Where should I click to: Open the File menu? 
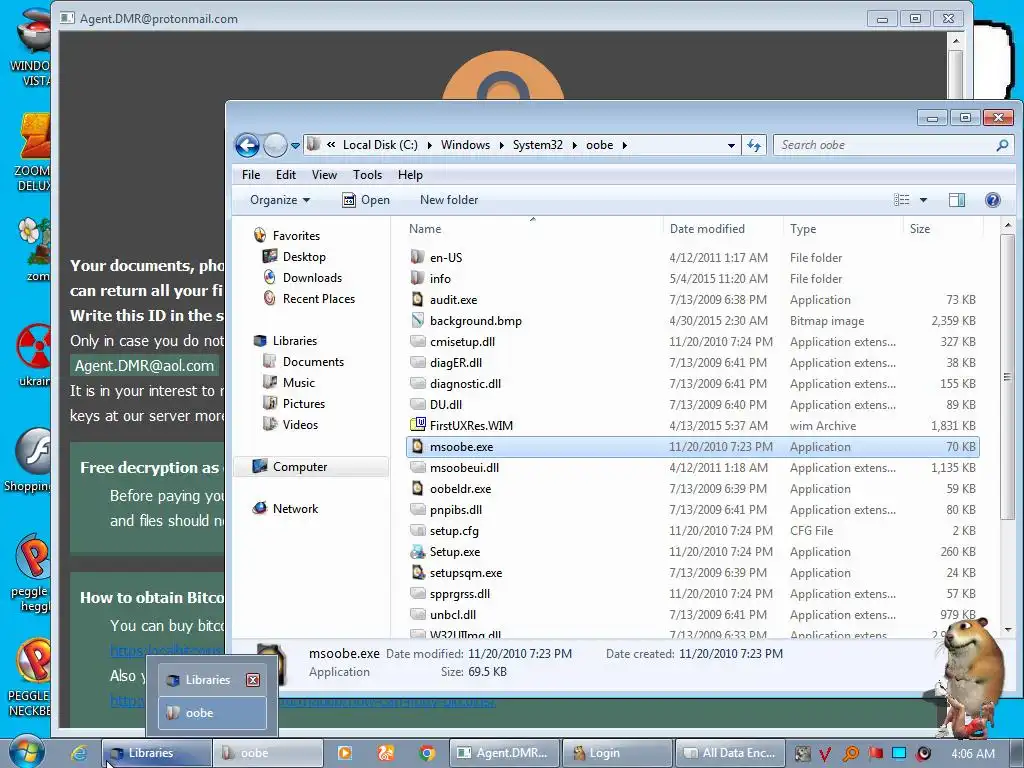click(x=251, y=175)
